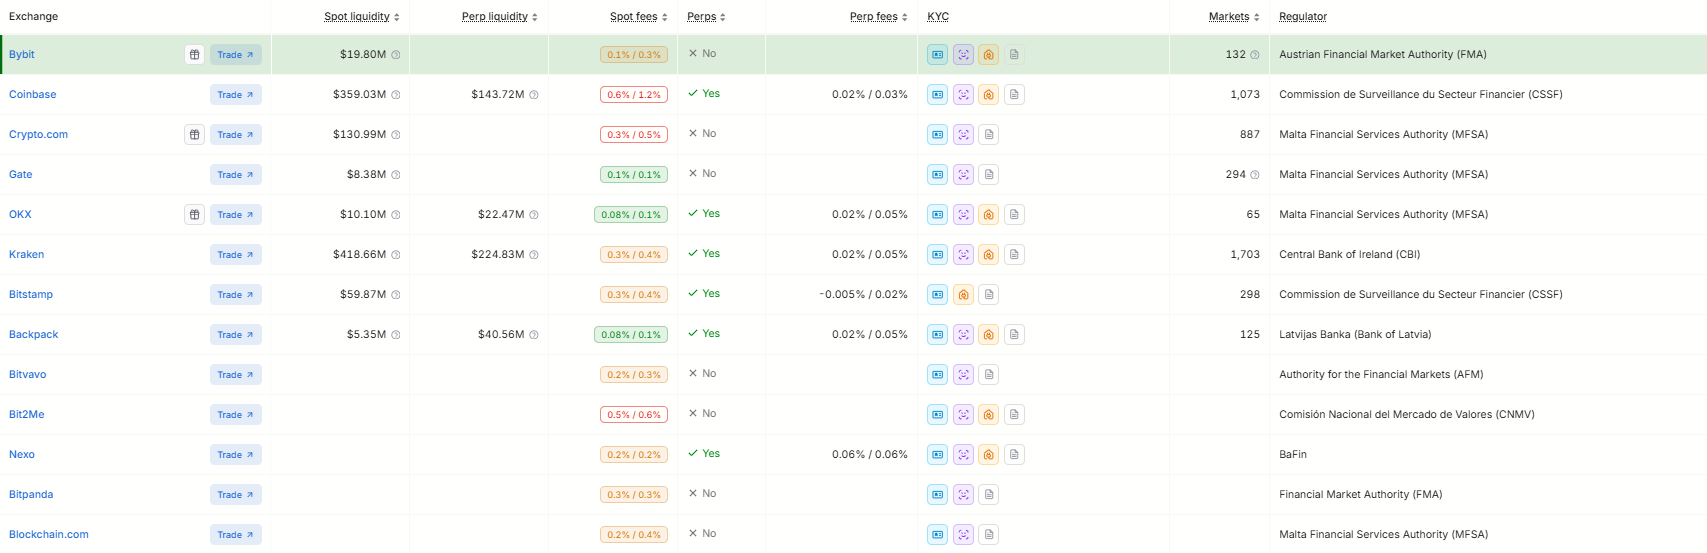This screenshot has width=1707, height=553.
Task: Click Nexo's 0.06% / 0.06% perp fees
Action: point(870,454)
